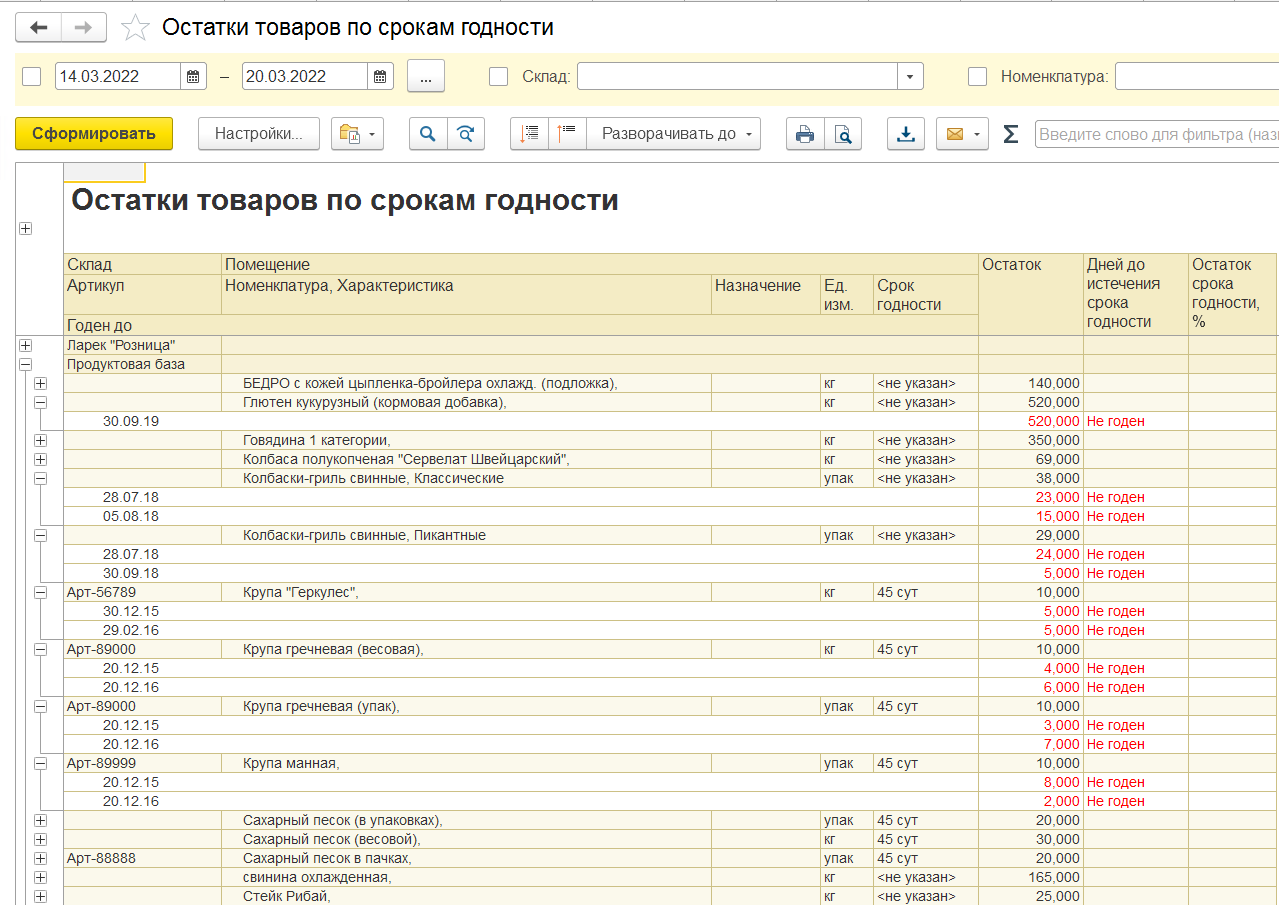Open the Настройки... settings button
Viewport: 1279px width, 905px height.
[259, 134]
